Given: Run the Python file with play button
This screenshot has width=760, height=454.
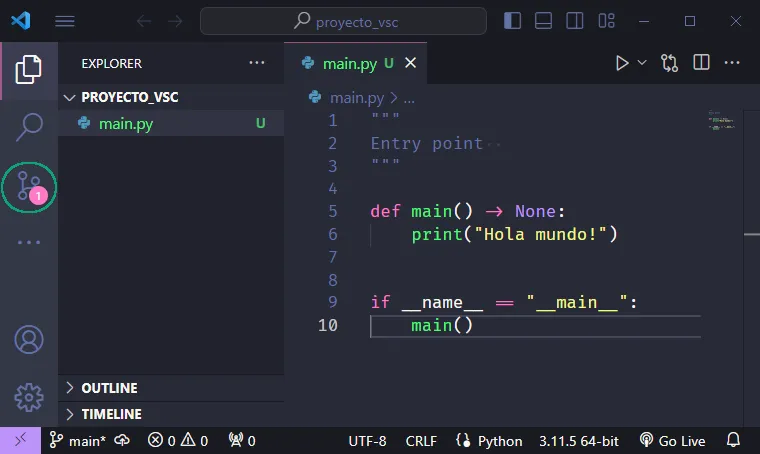Looking at the screenshot, I should [622, 63].
